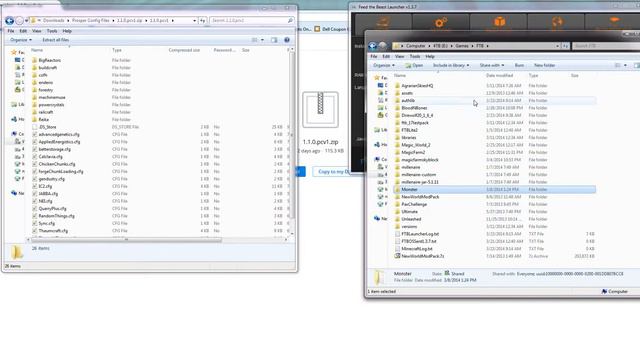This screenshot has height=360, width=640.
Task: Expand address bar history in zip window
Action: click(194, 20)
